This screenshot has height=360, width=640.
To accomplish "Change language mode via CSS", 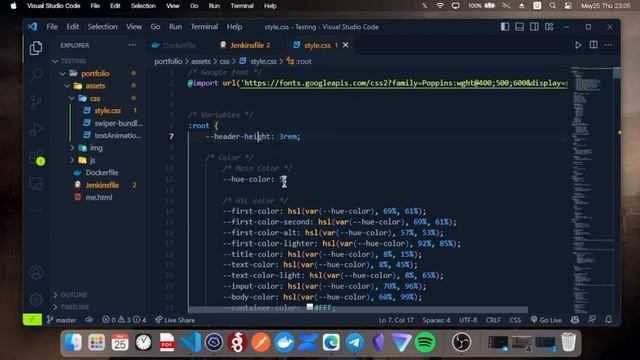I will point(515,320).
